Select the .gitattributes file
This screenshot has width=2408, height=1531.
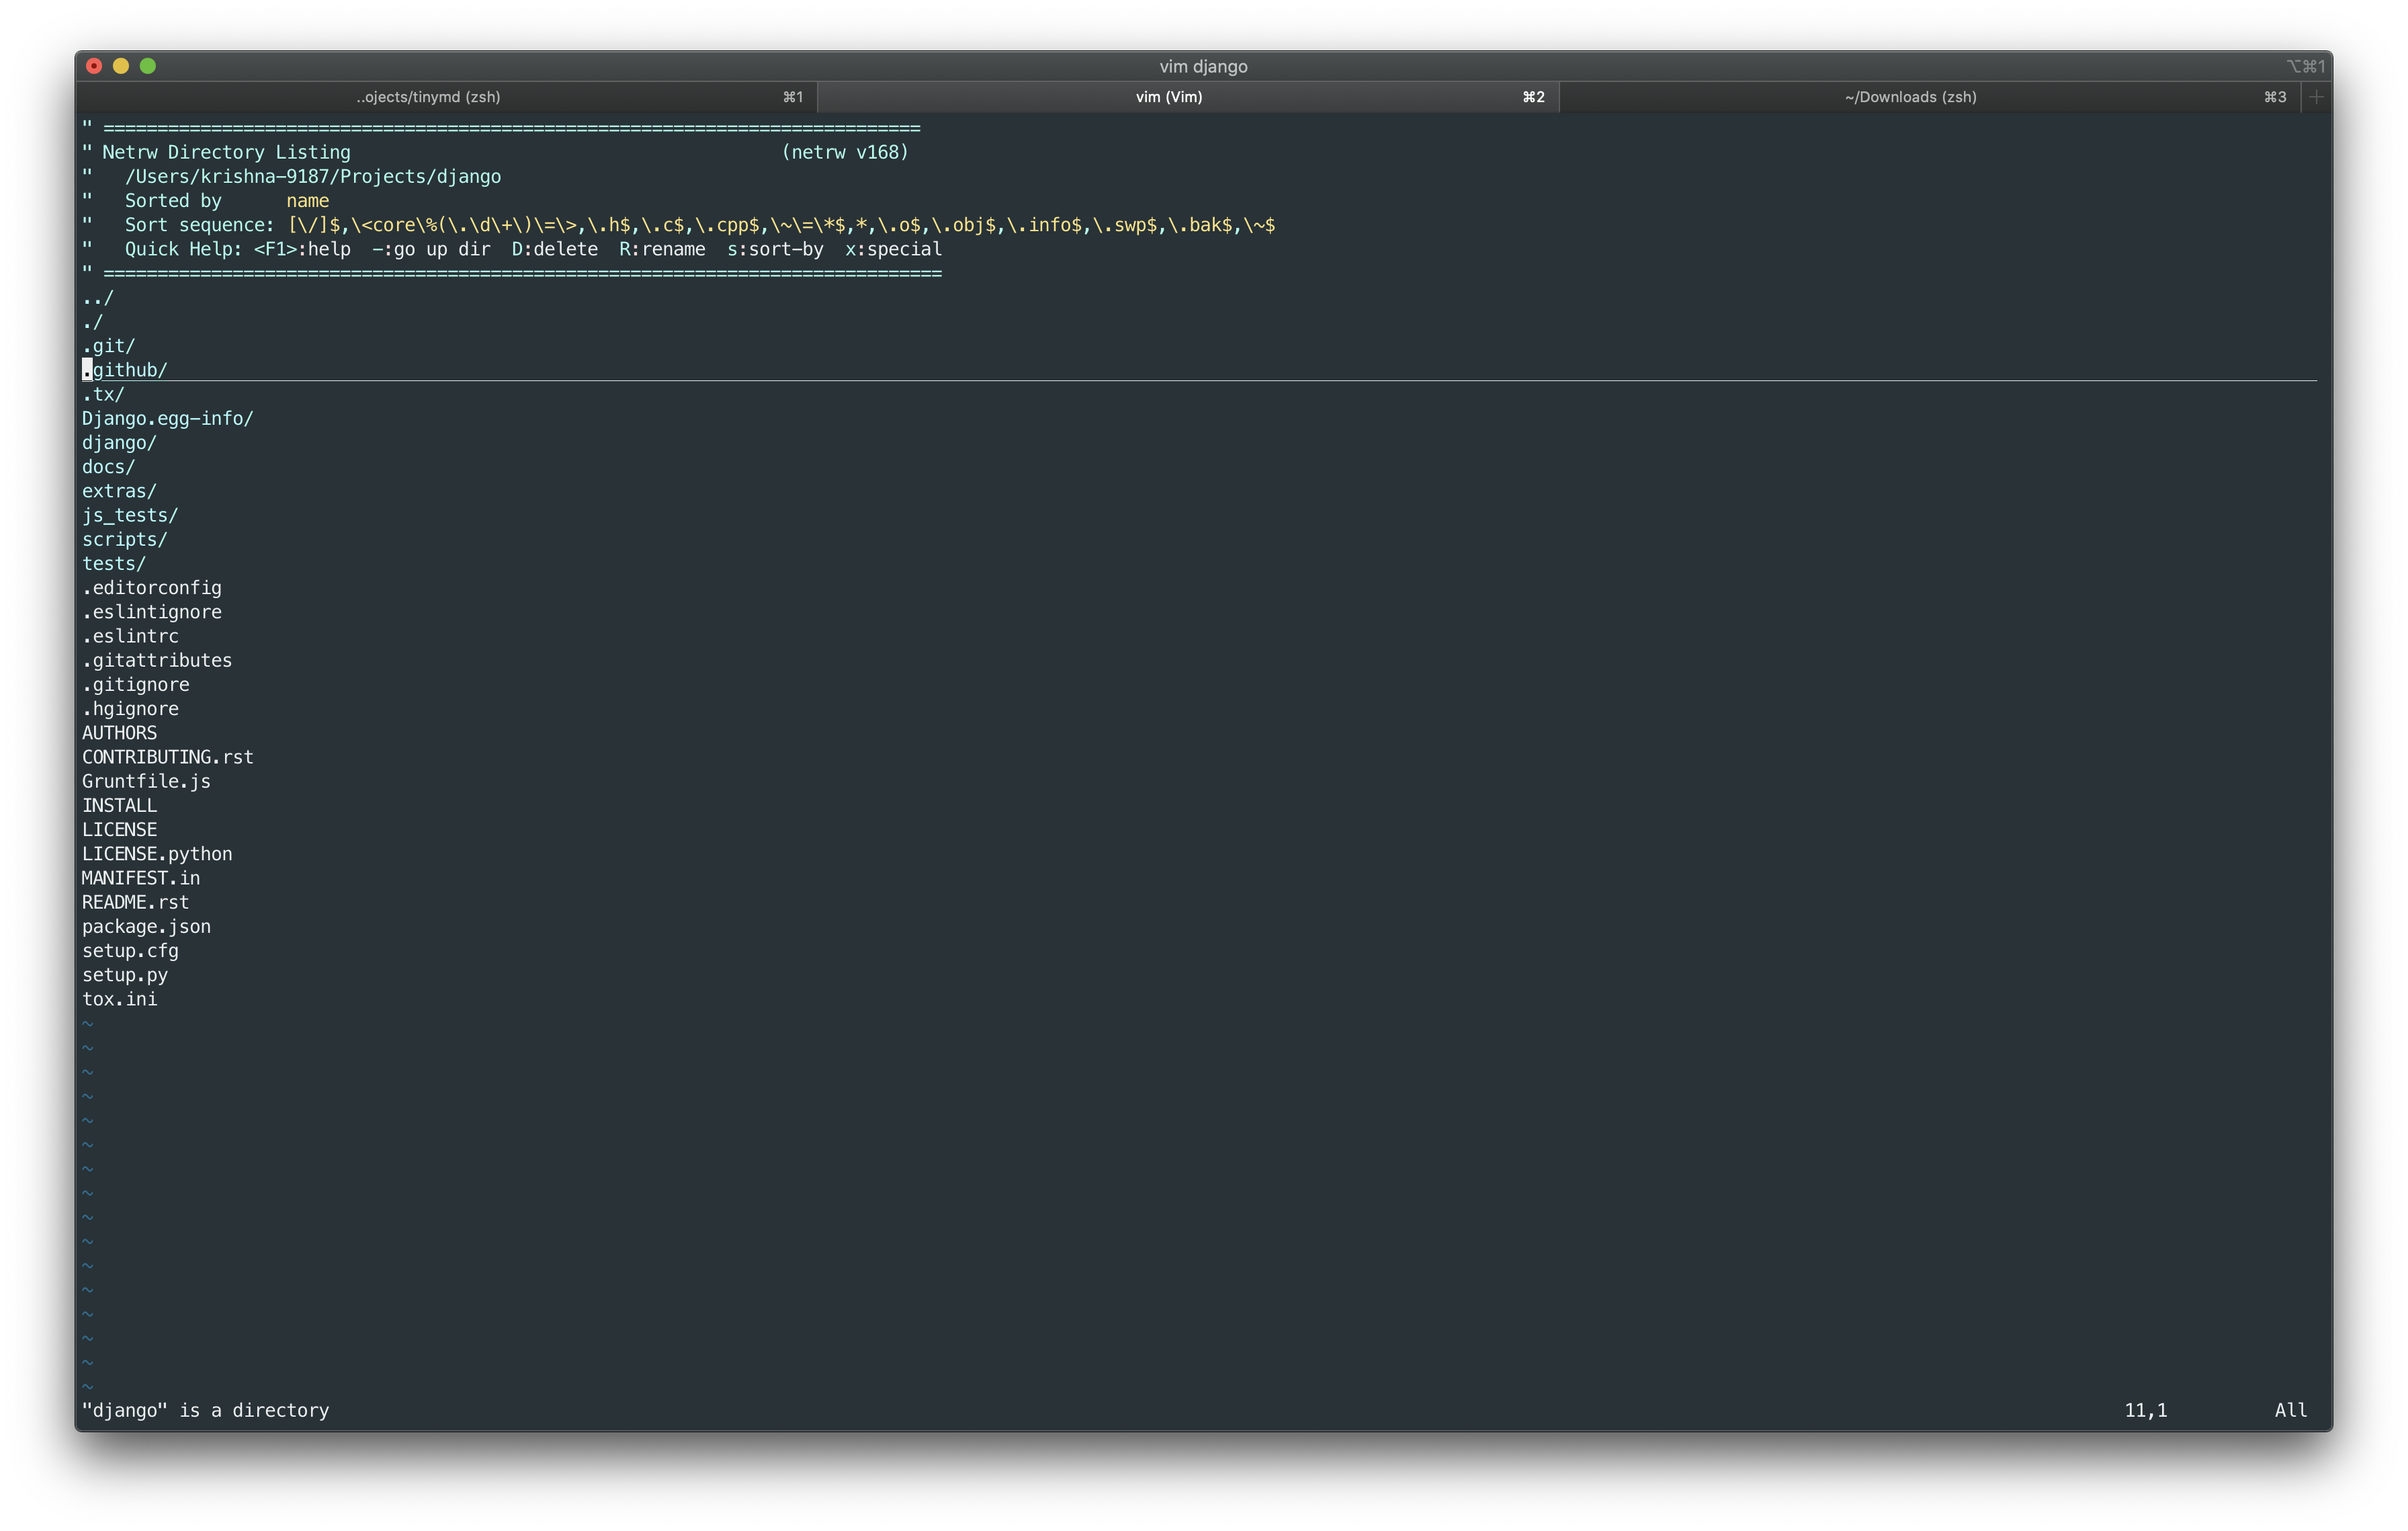click(157, 660)
